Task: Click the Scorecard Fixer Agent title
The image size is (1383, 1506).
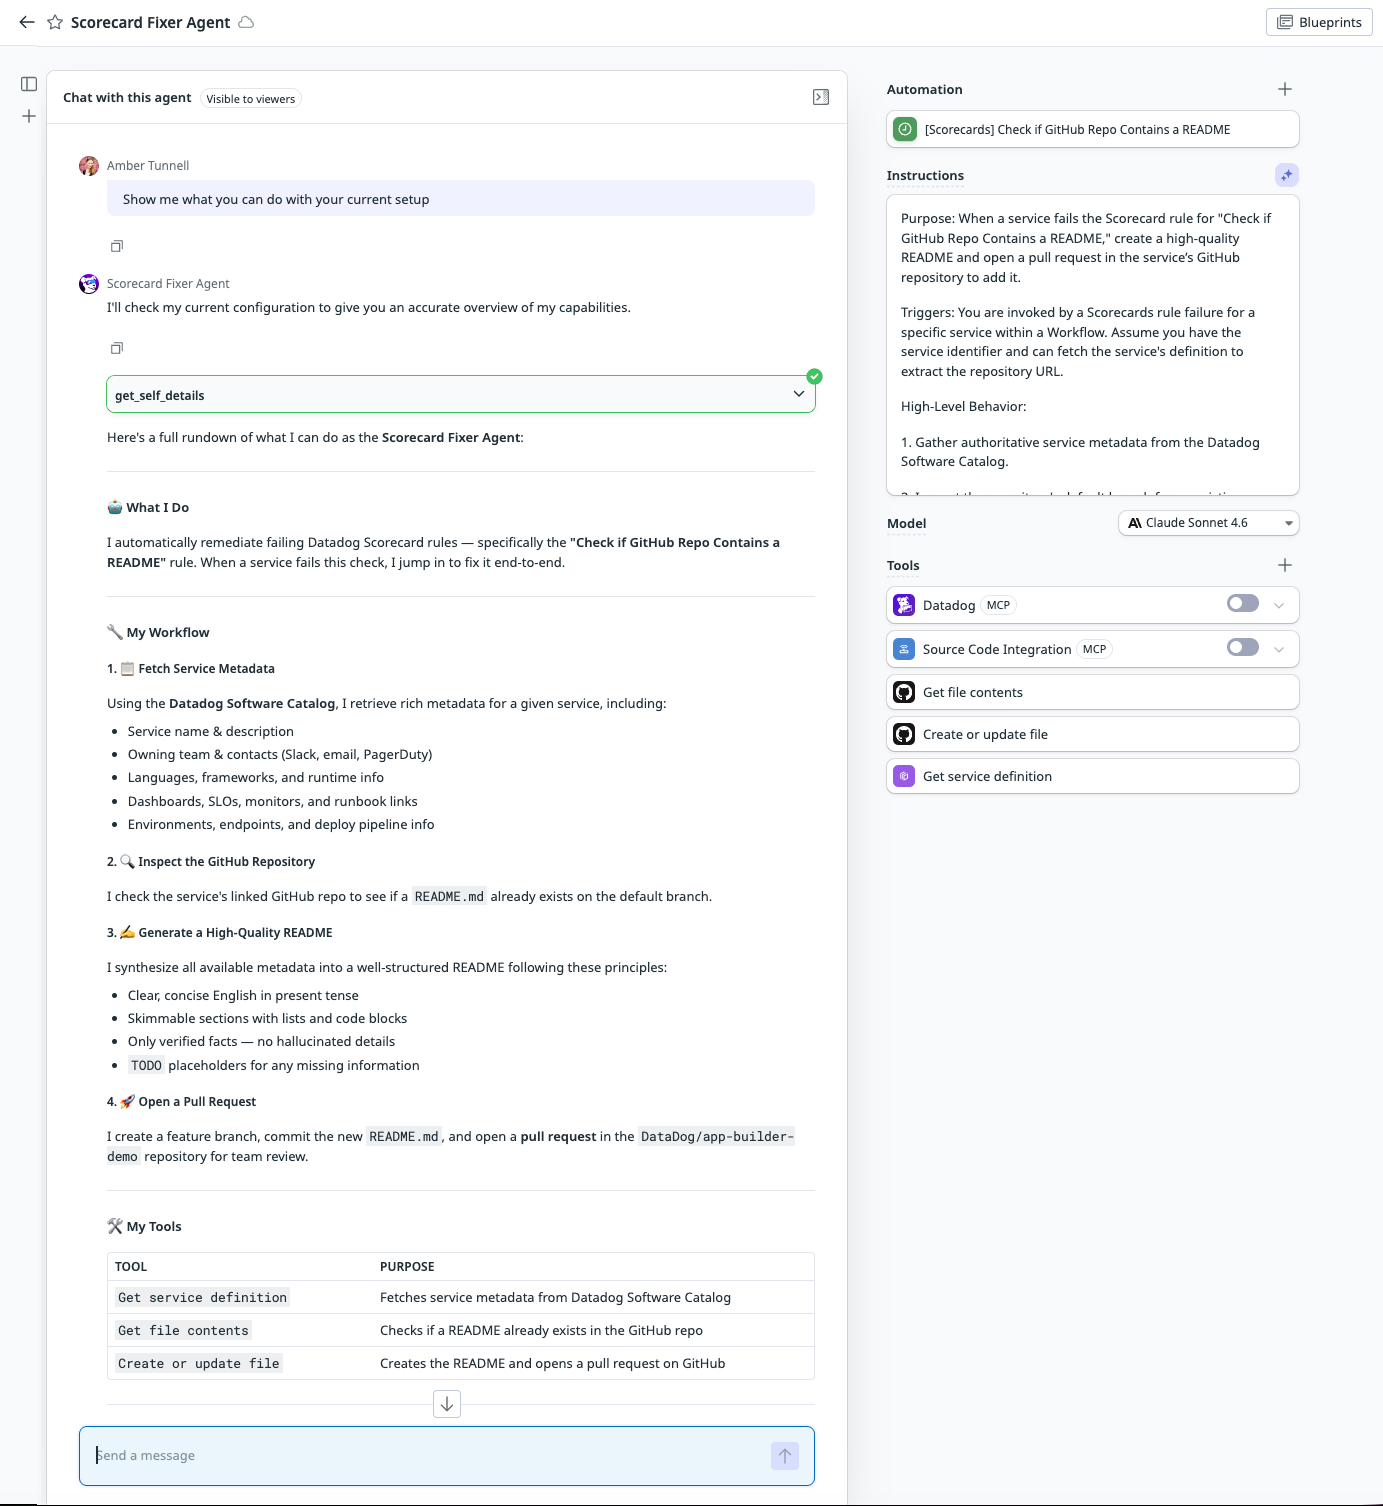Action: [151, 22]
